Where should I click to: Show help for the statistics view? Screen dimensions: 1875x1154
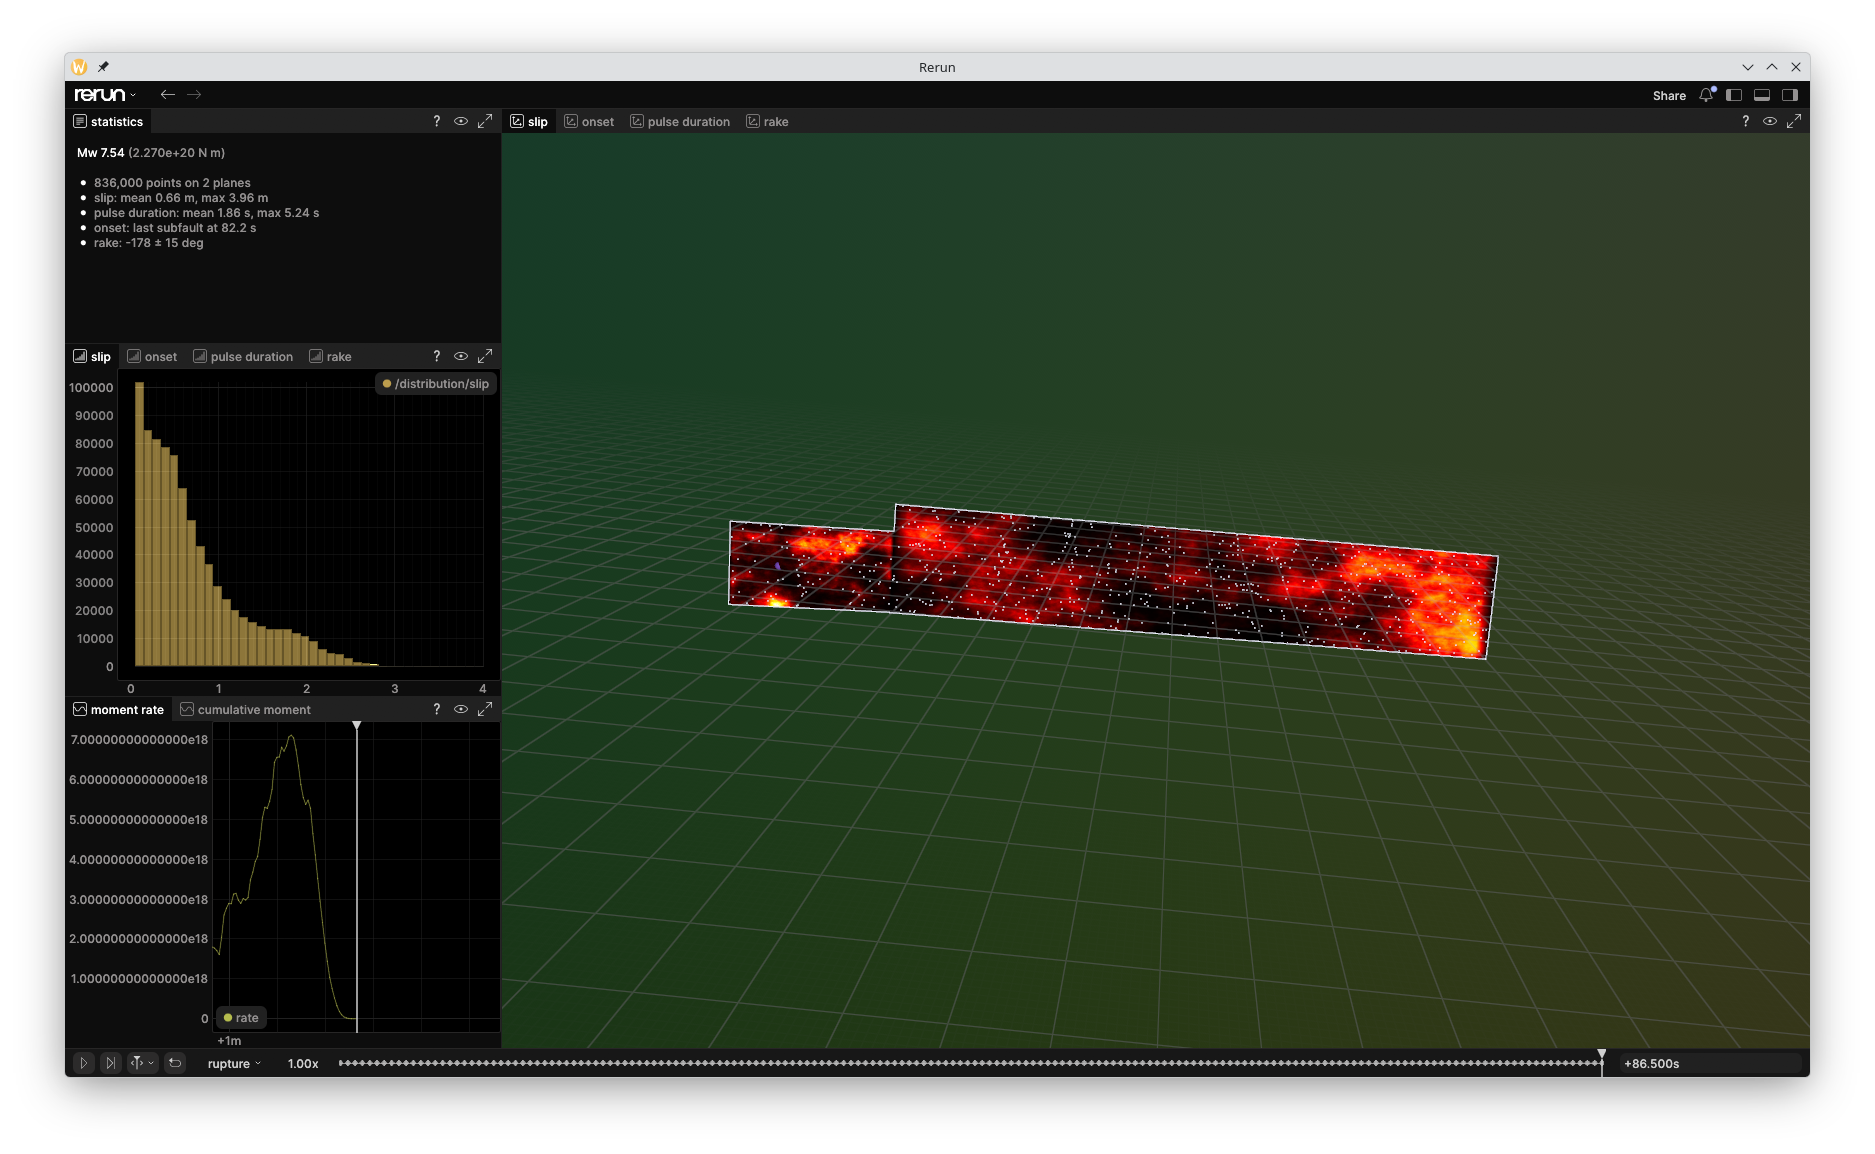(x=436, y=121)
